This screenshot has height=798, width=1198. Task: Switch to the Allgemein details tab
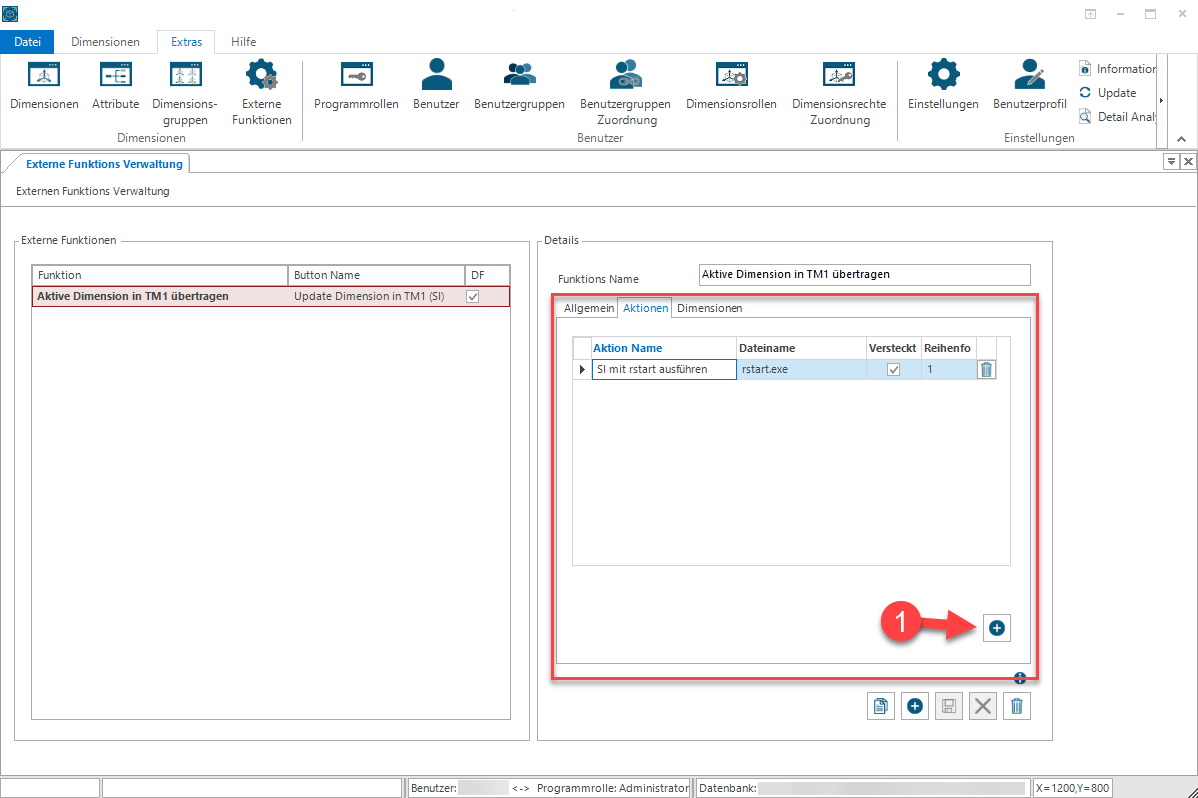pyautogui.click(x=588, y=308)
